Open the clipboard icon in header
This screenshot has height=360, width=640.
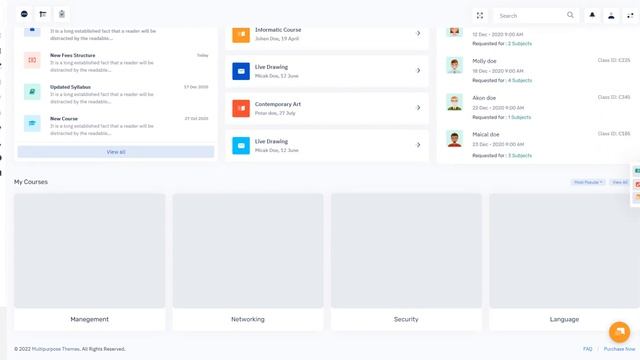tap(62, 14)
